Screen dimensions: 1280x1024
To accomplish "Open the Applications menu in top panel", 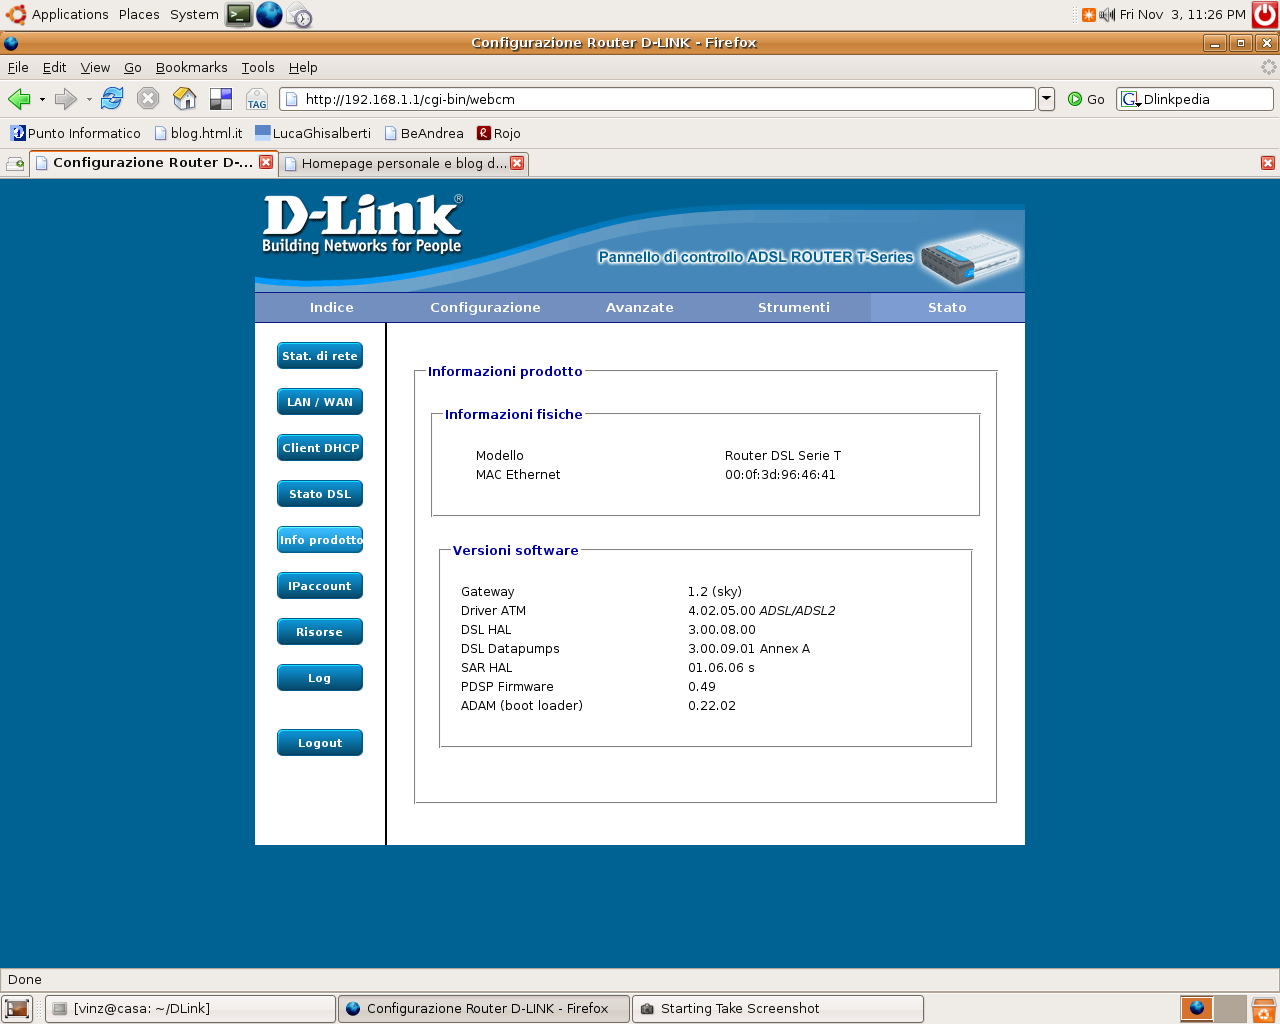I will (57, 14).
